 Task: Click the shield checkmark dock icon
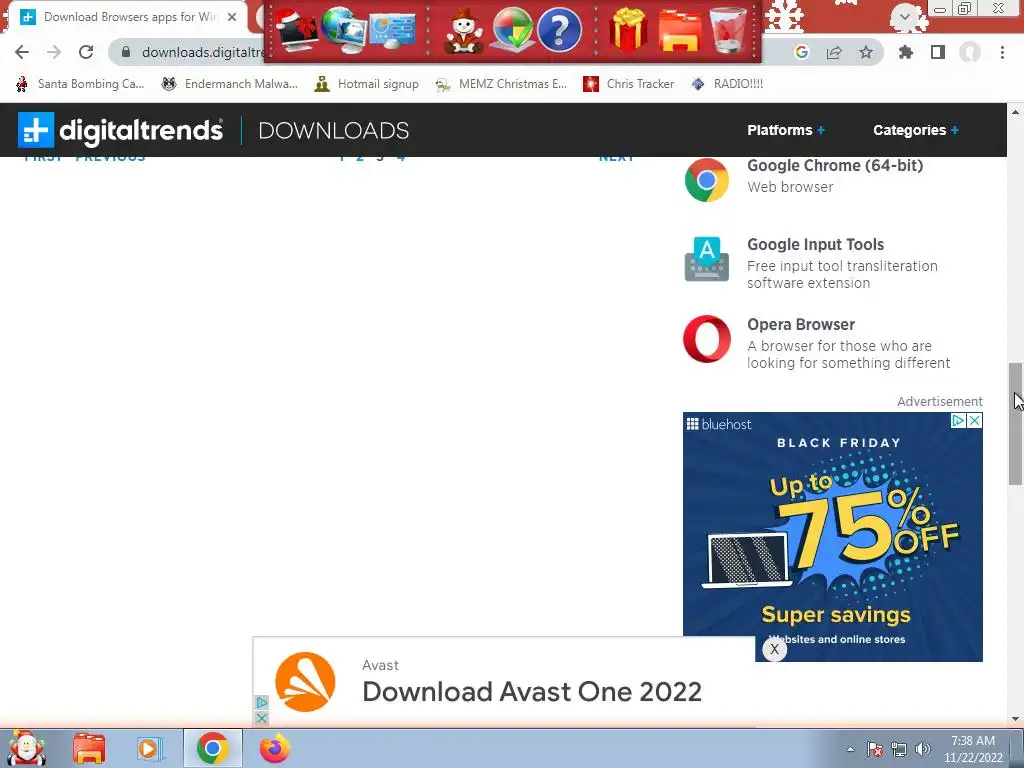513,30
